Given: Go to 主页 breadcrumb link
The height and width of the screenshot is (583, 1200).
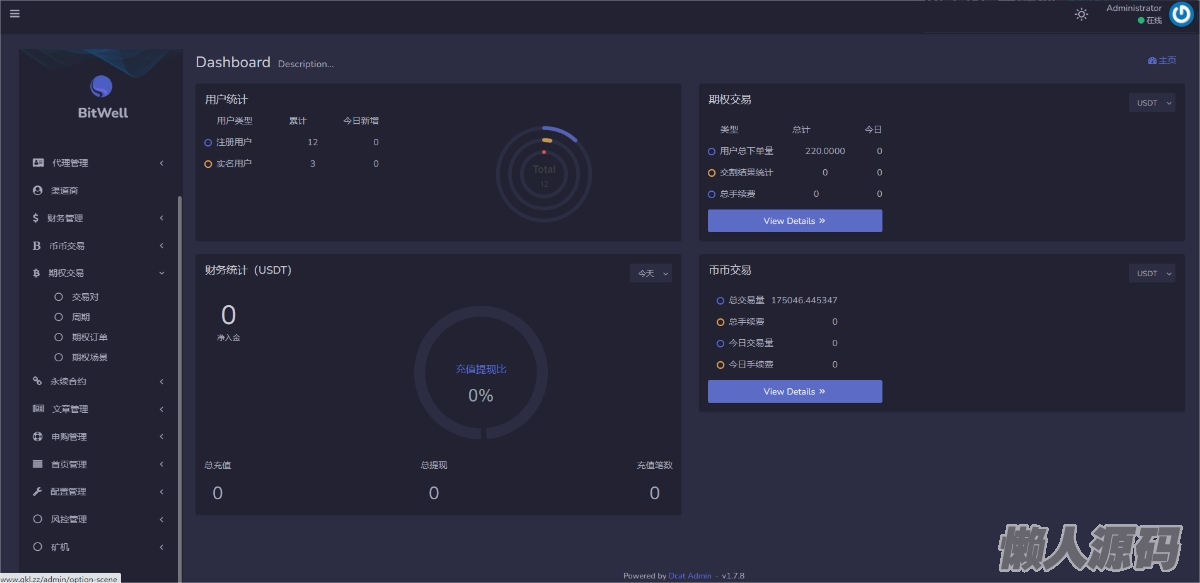Looking at the screenshot, I should click(x=1162, y=61).
